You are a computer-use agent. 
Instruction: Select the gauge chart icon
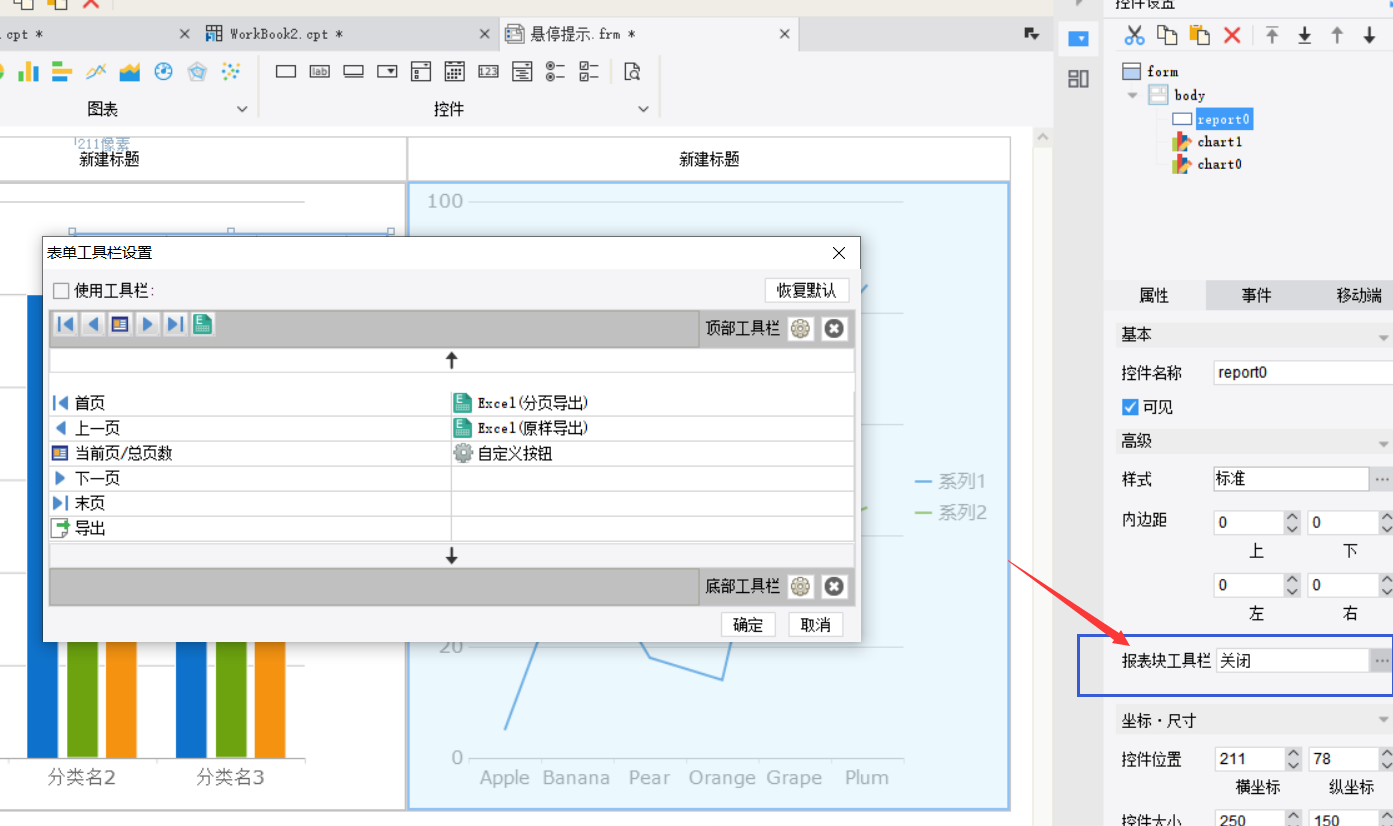pyautogui.click(x=164, y=71)
